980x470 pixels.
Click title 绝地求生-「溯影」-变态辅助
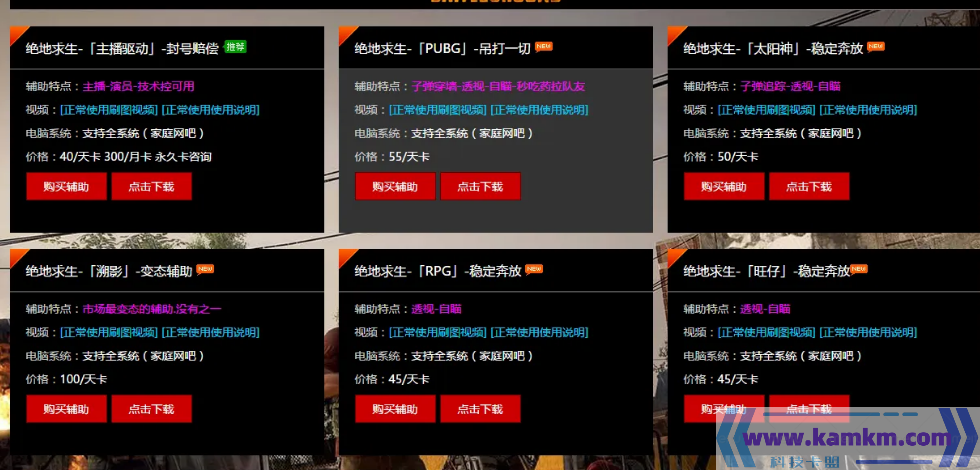click(x=109, y=271)
